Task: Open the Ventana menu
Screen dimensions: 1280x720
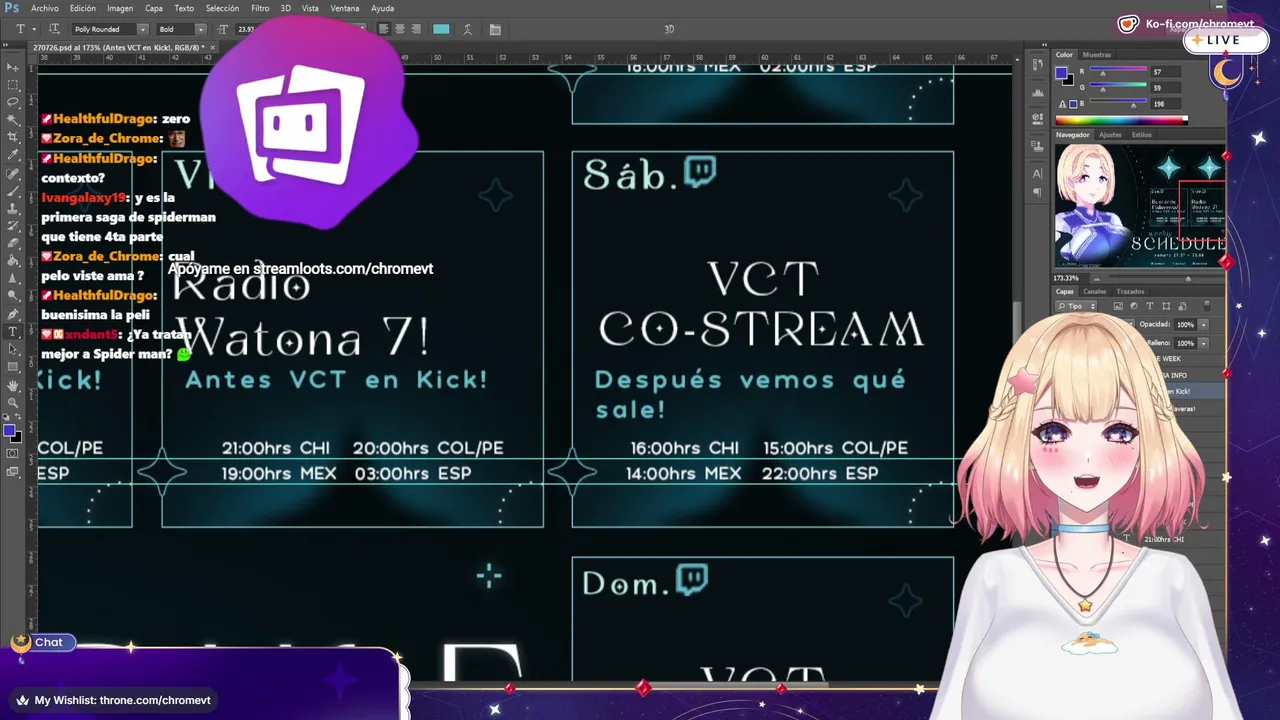Action: pos(345,8)
